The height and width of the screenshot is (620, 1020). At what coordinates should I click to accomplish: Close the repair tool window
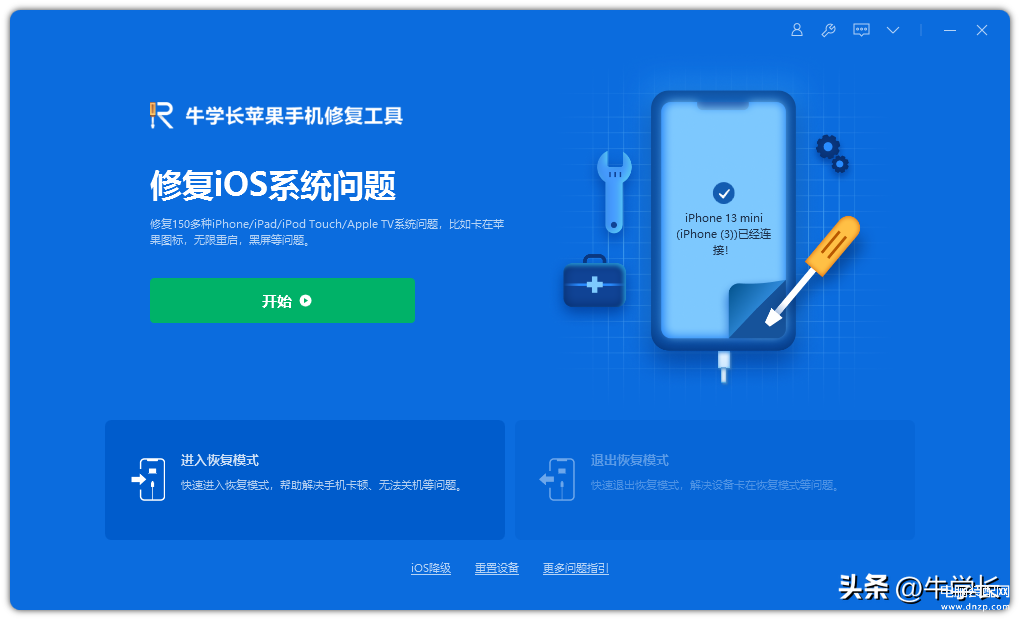click(982, 30)
